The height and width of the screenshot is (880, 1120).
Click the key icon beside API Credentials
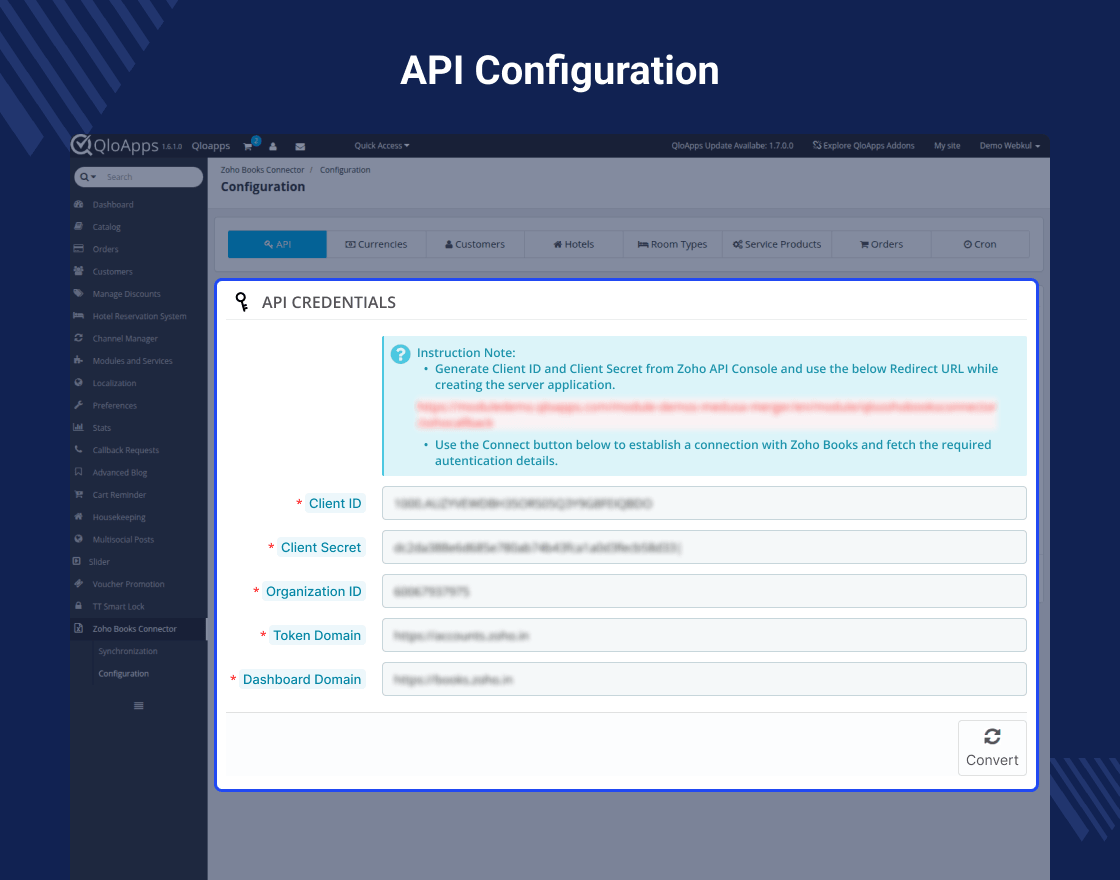(242, 302)
